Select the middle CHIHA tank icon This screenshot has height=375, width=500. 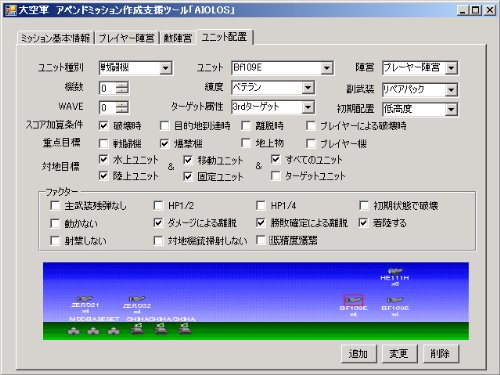(161, 330)
